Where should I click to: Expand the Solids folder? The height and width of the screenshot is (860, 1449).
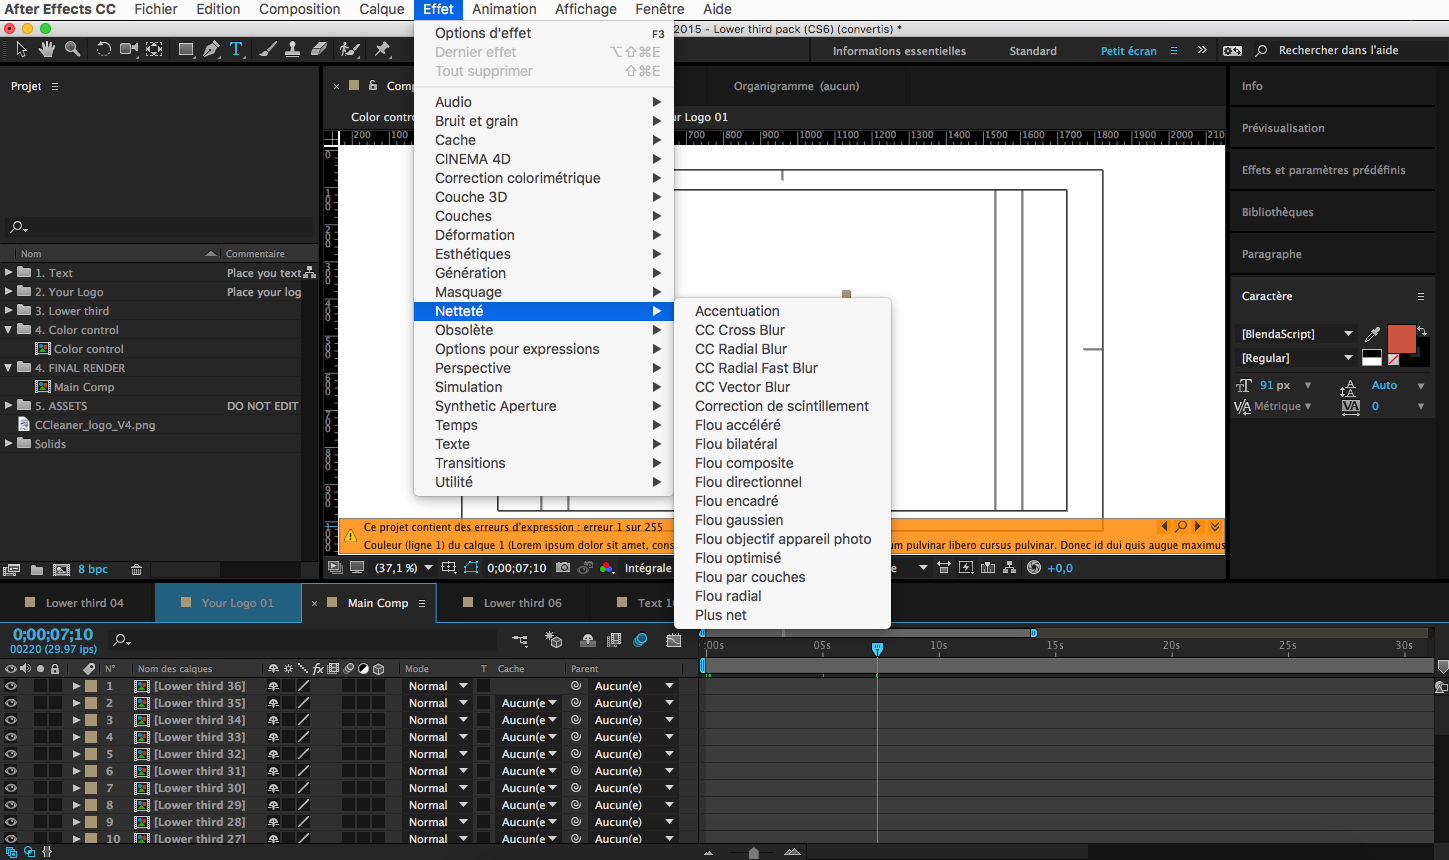tap(9, 443)
